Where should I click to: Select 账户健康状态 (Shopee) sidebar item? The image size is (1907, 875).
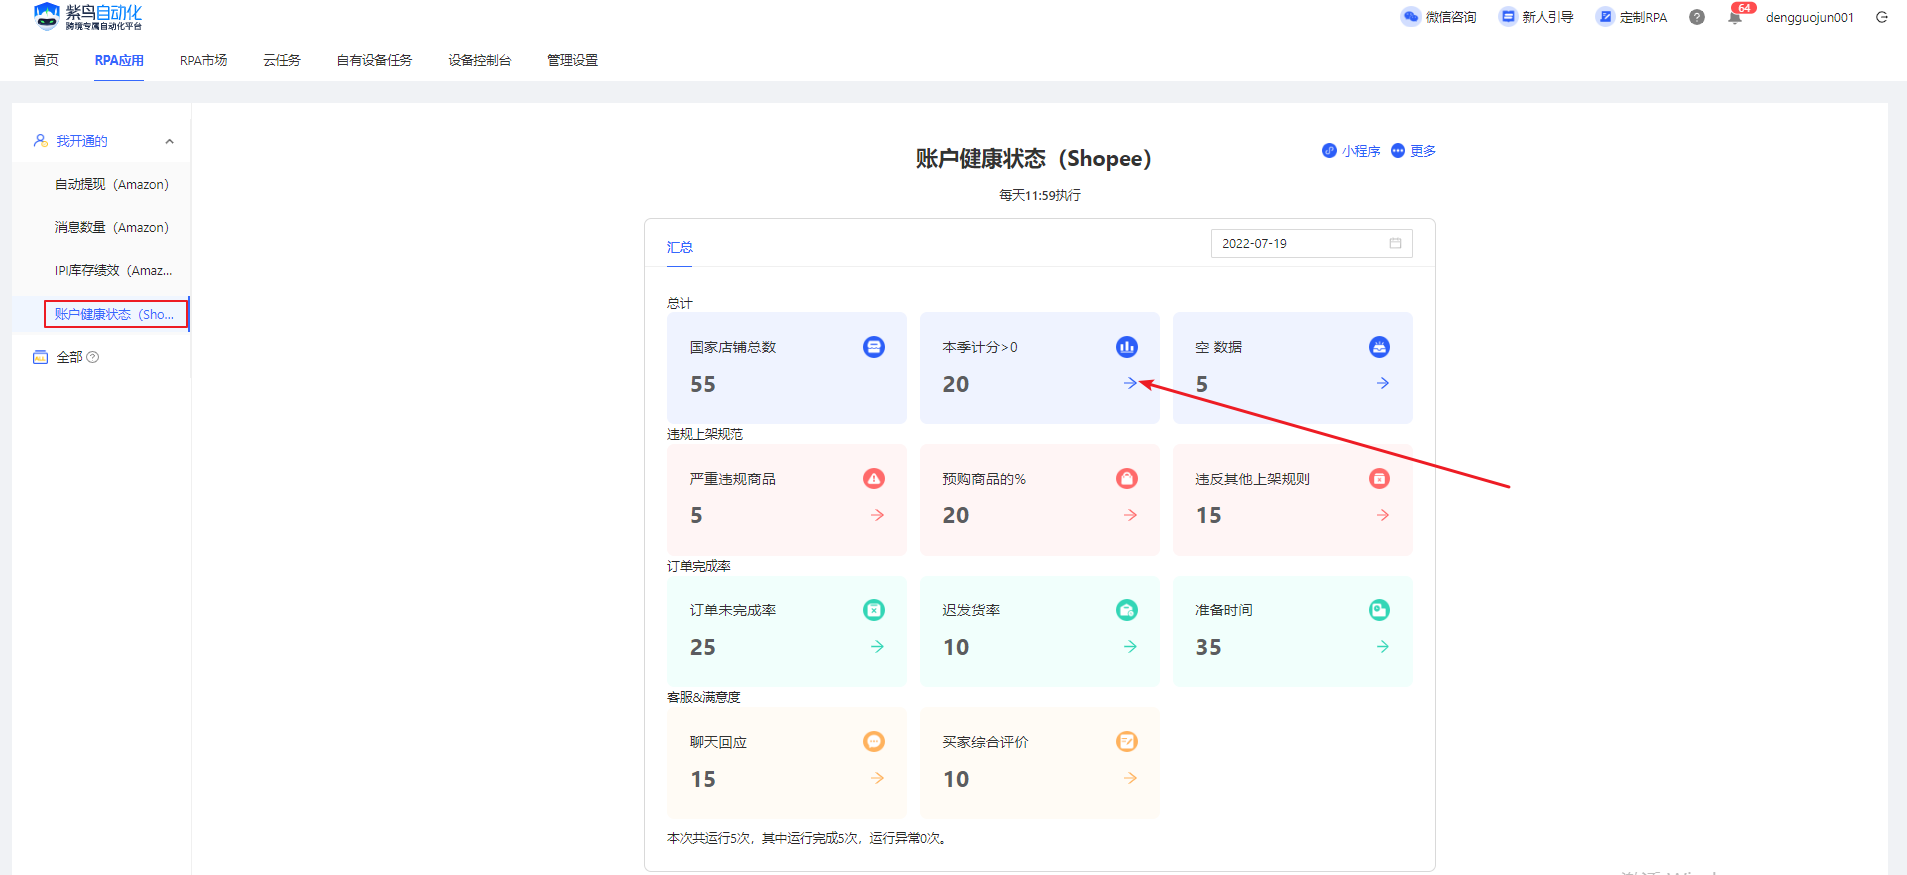pos(115,314)
